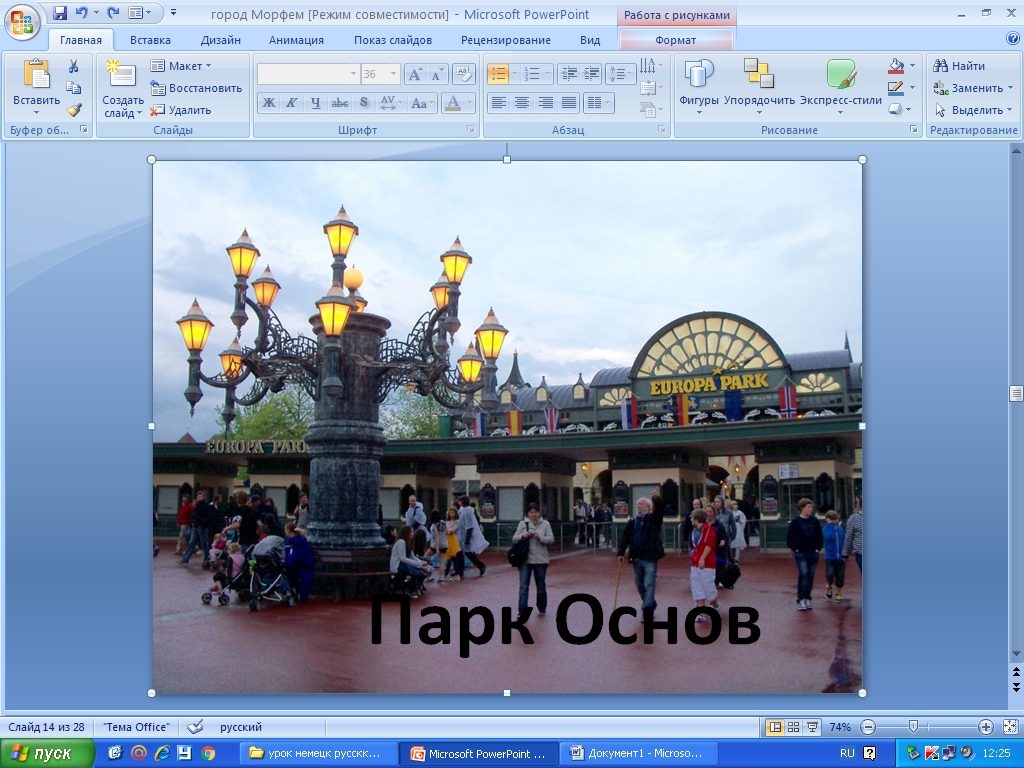Expand the font size dropdown showing 36
Image resolution: width=1024 pixels, height=768 pixels.
(393, 74)
